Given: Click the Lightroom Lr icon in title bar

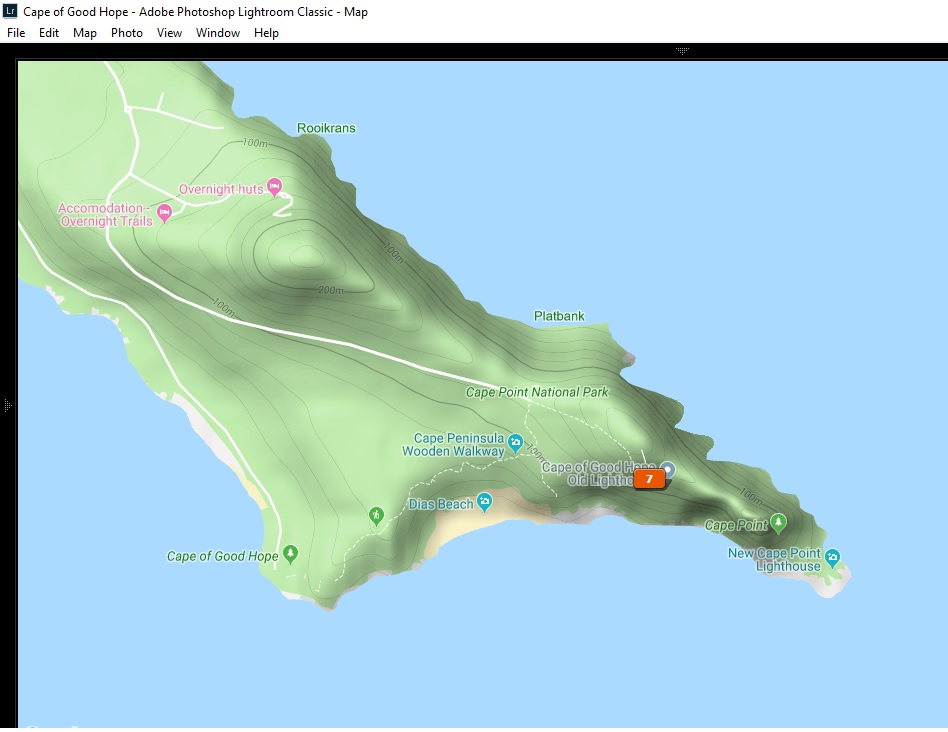Looking at the screenshot, I should 10,10.
